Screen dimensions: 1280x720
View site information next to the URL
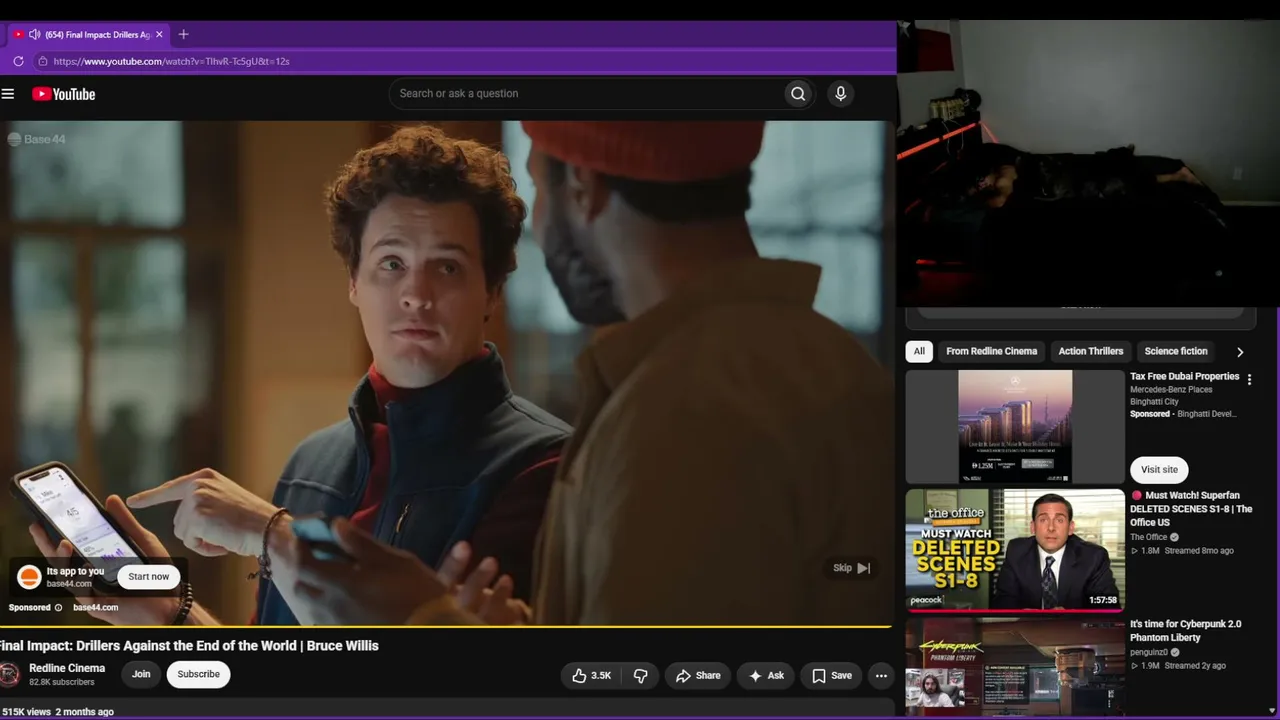pyautogui.click(x=42, y=61)
